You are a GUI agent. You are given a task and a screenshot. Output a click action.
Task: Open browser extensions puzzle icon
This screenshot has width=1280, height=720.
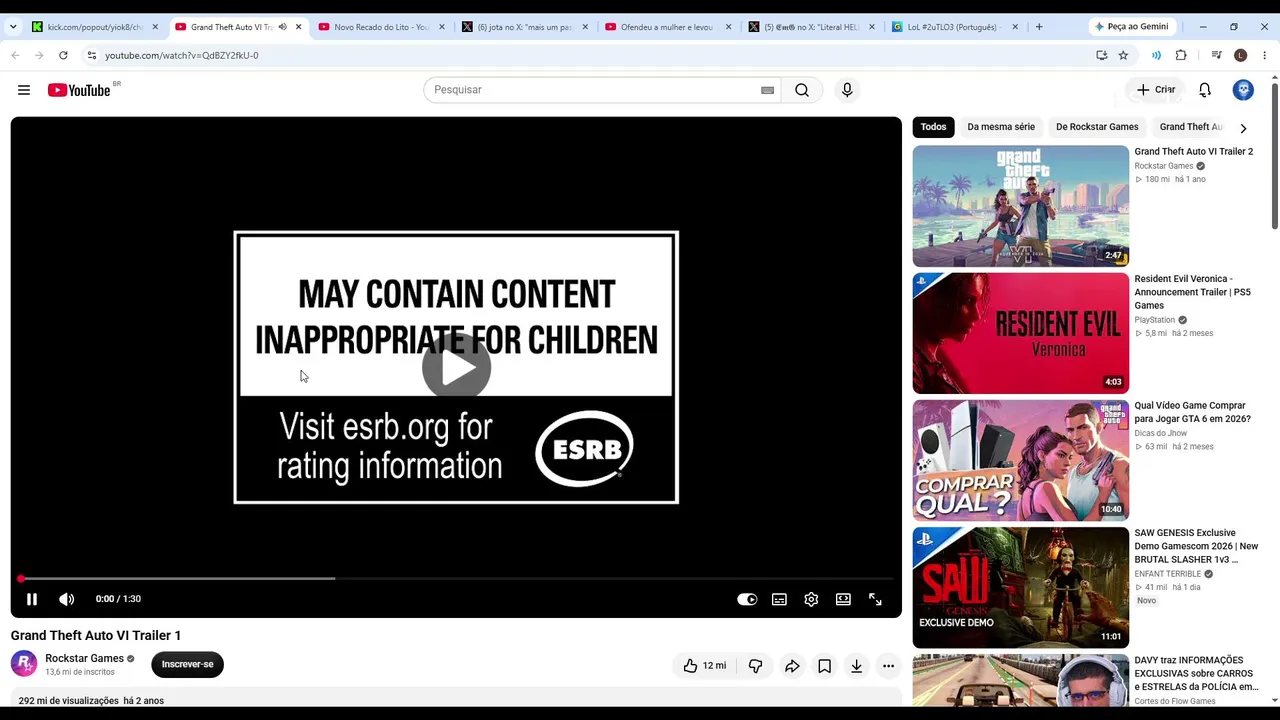(x=1181, y=55)
